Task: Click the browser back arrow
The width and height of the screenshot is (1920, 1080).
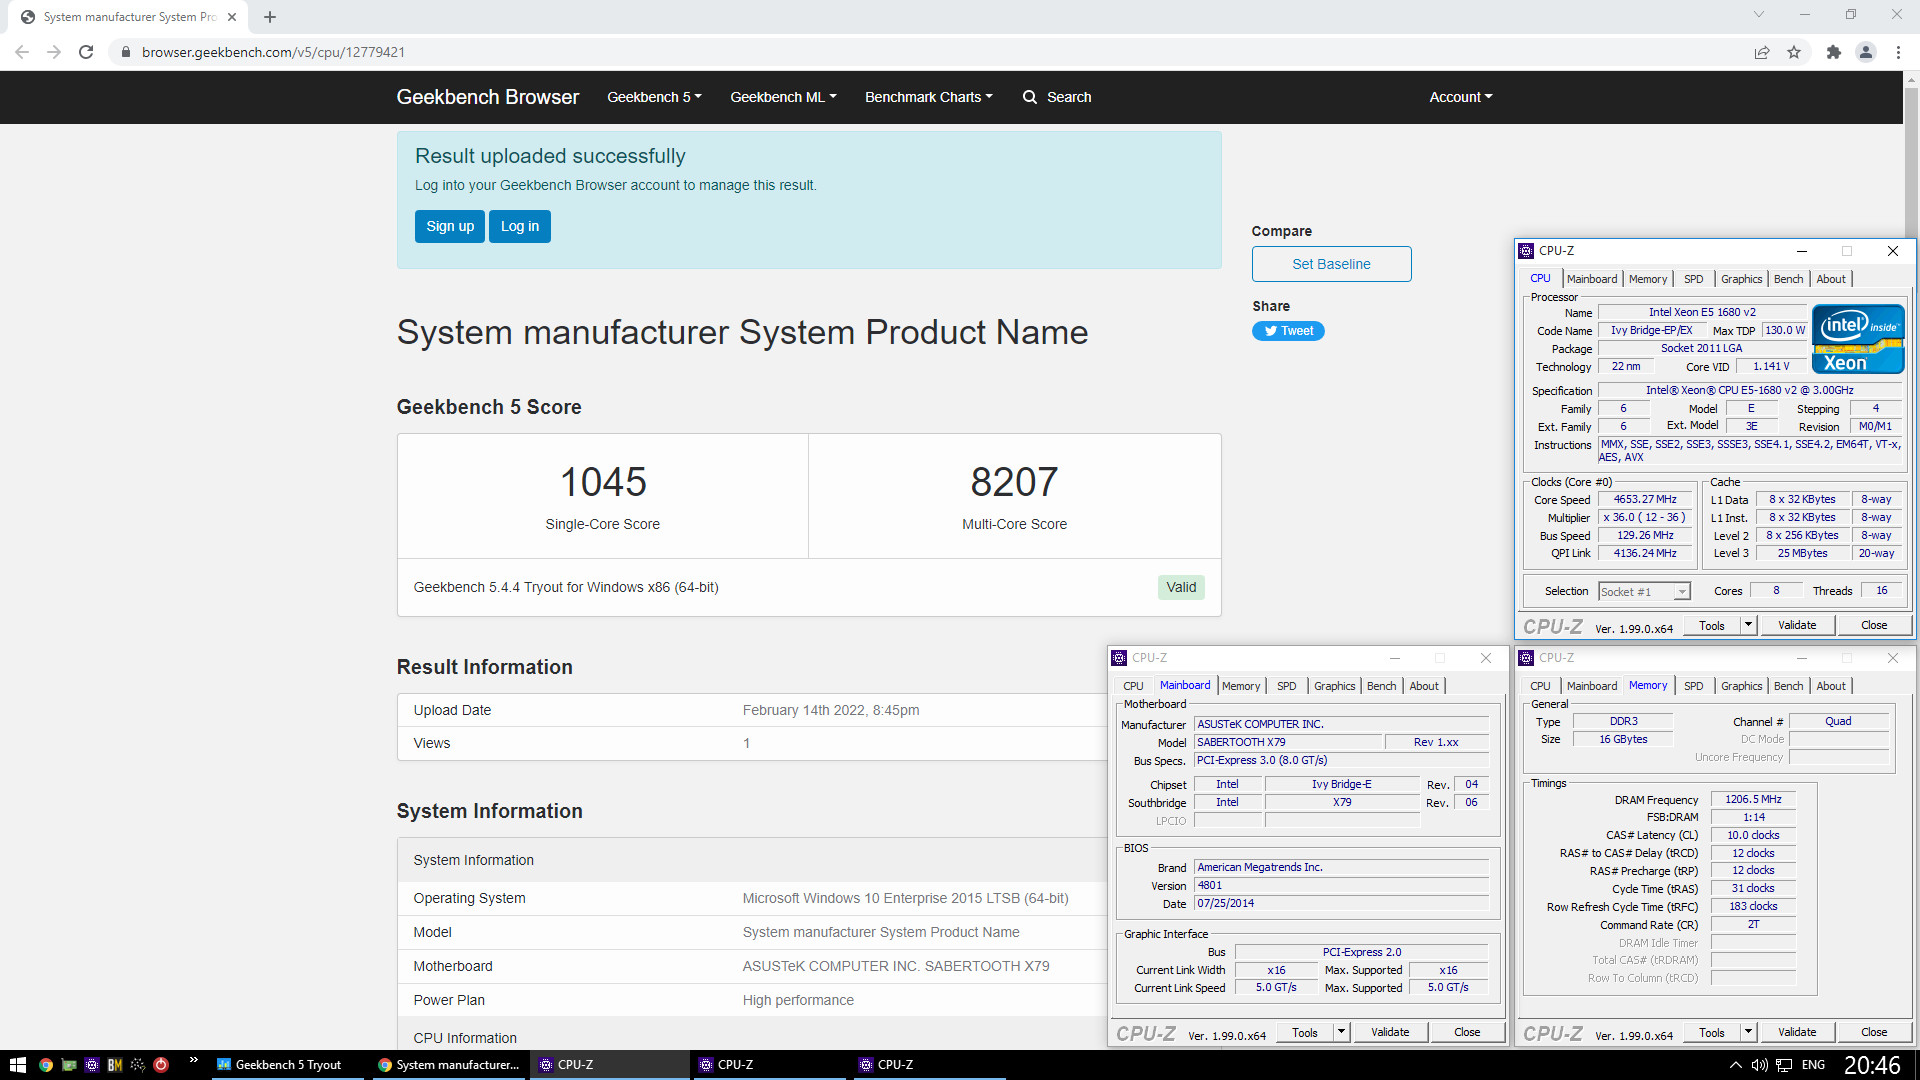Action: coord(22,52)
